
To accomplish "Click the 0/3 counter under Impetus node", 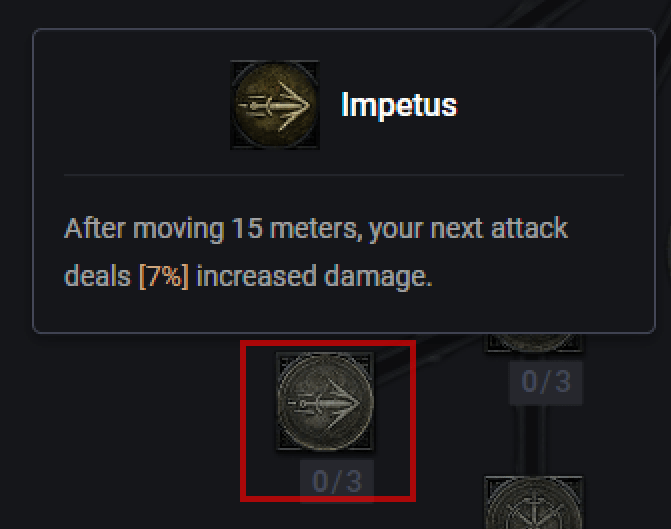I will point(337,481).
